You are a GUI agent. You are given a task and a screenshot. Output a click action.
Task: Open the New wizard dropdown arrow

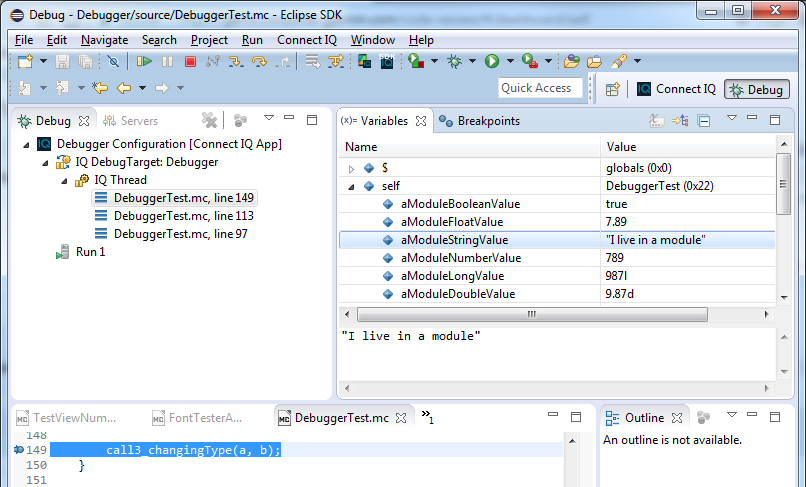43,61
